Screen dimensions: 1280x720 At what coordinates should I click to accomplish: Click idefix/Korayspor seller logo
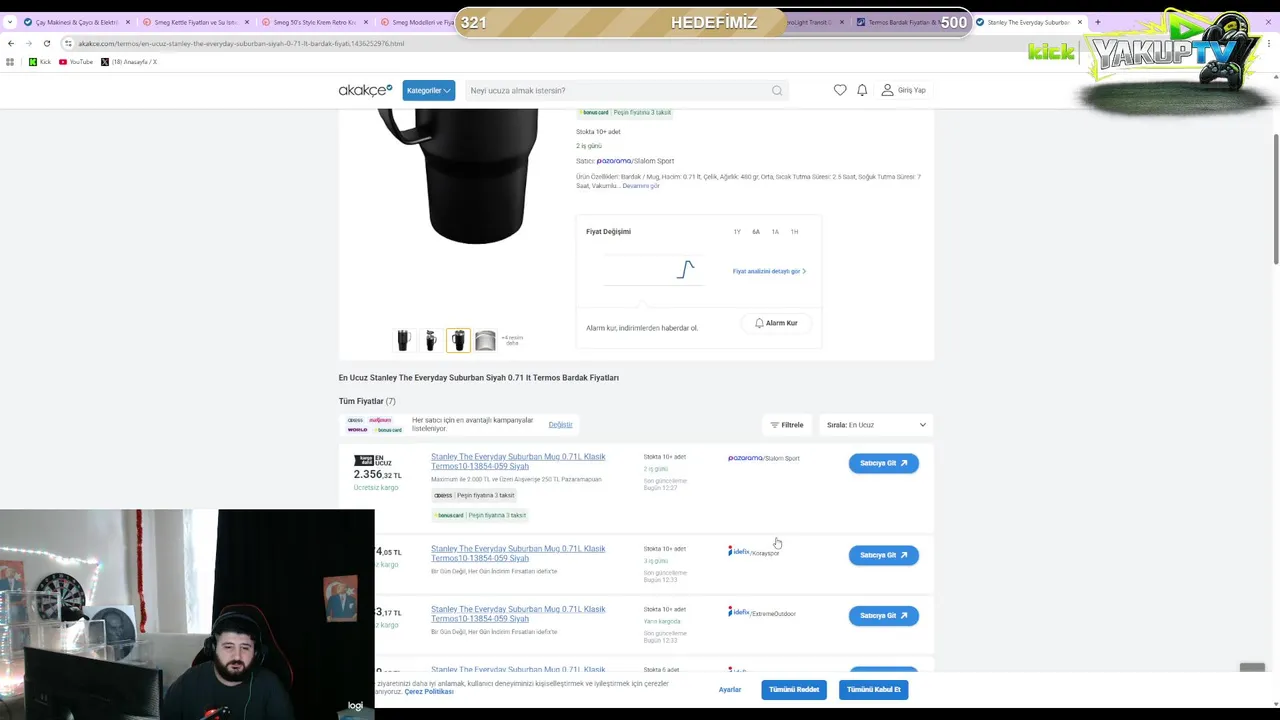tap(754, 551)
